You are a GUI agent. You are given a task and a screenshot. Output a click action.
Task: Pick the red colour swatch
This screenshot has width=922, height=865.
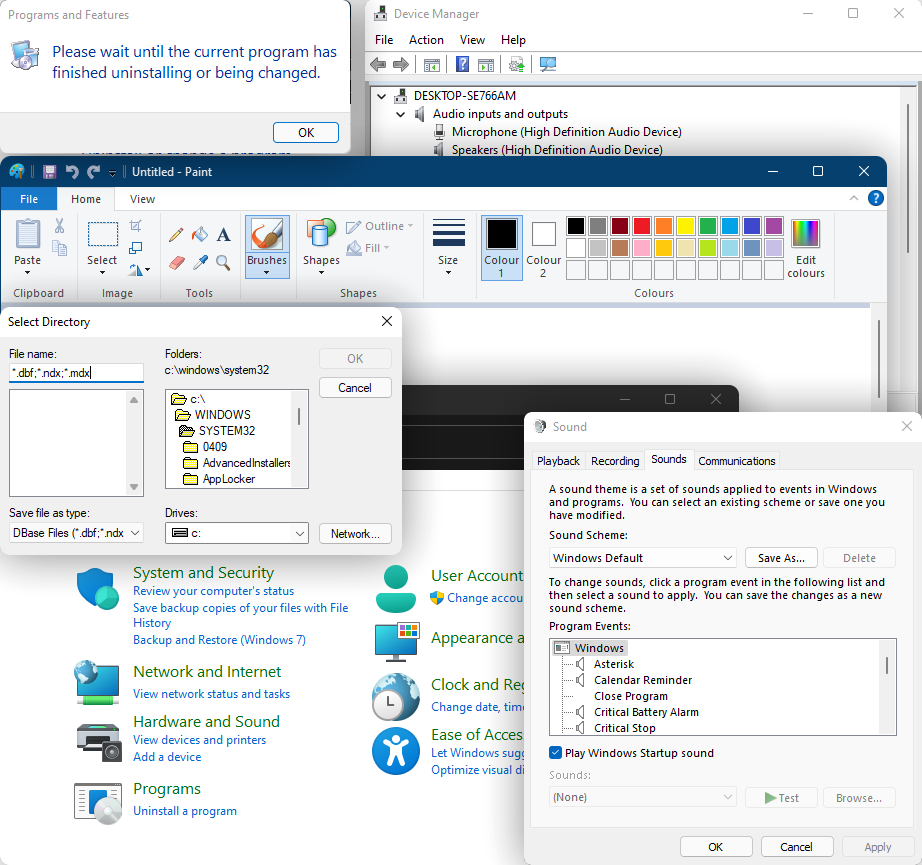pyautogui.click(x=642, y=226)
